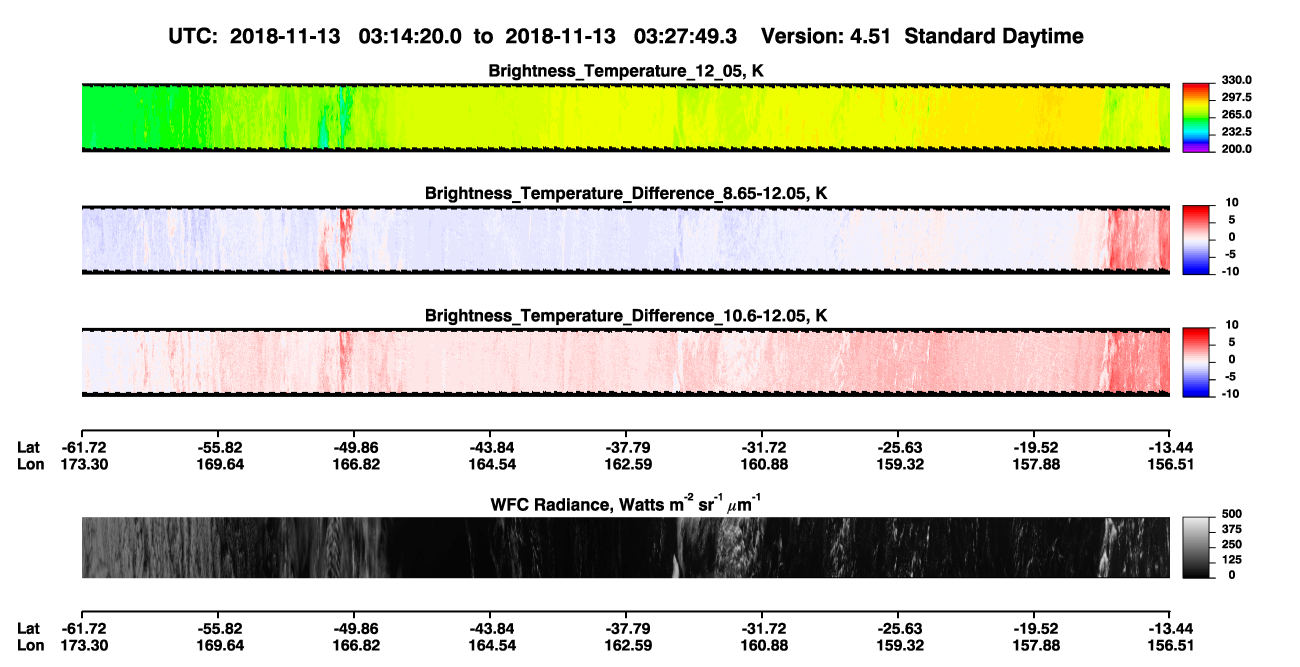Click latitude '-13.44' on the axis above WFC panel
Screen dimensions: 1300x667
pyautogui.click(x=1170, y=447)
